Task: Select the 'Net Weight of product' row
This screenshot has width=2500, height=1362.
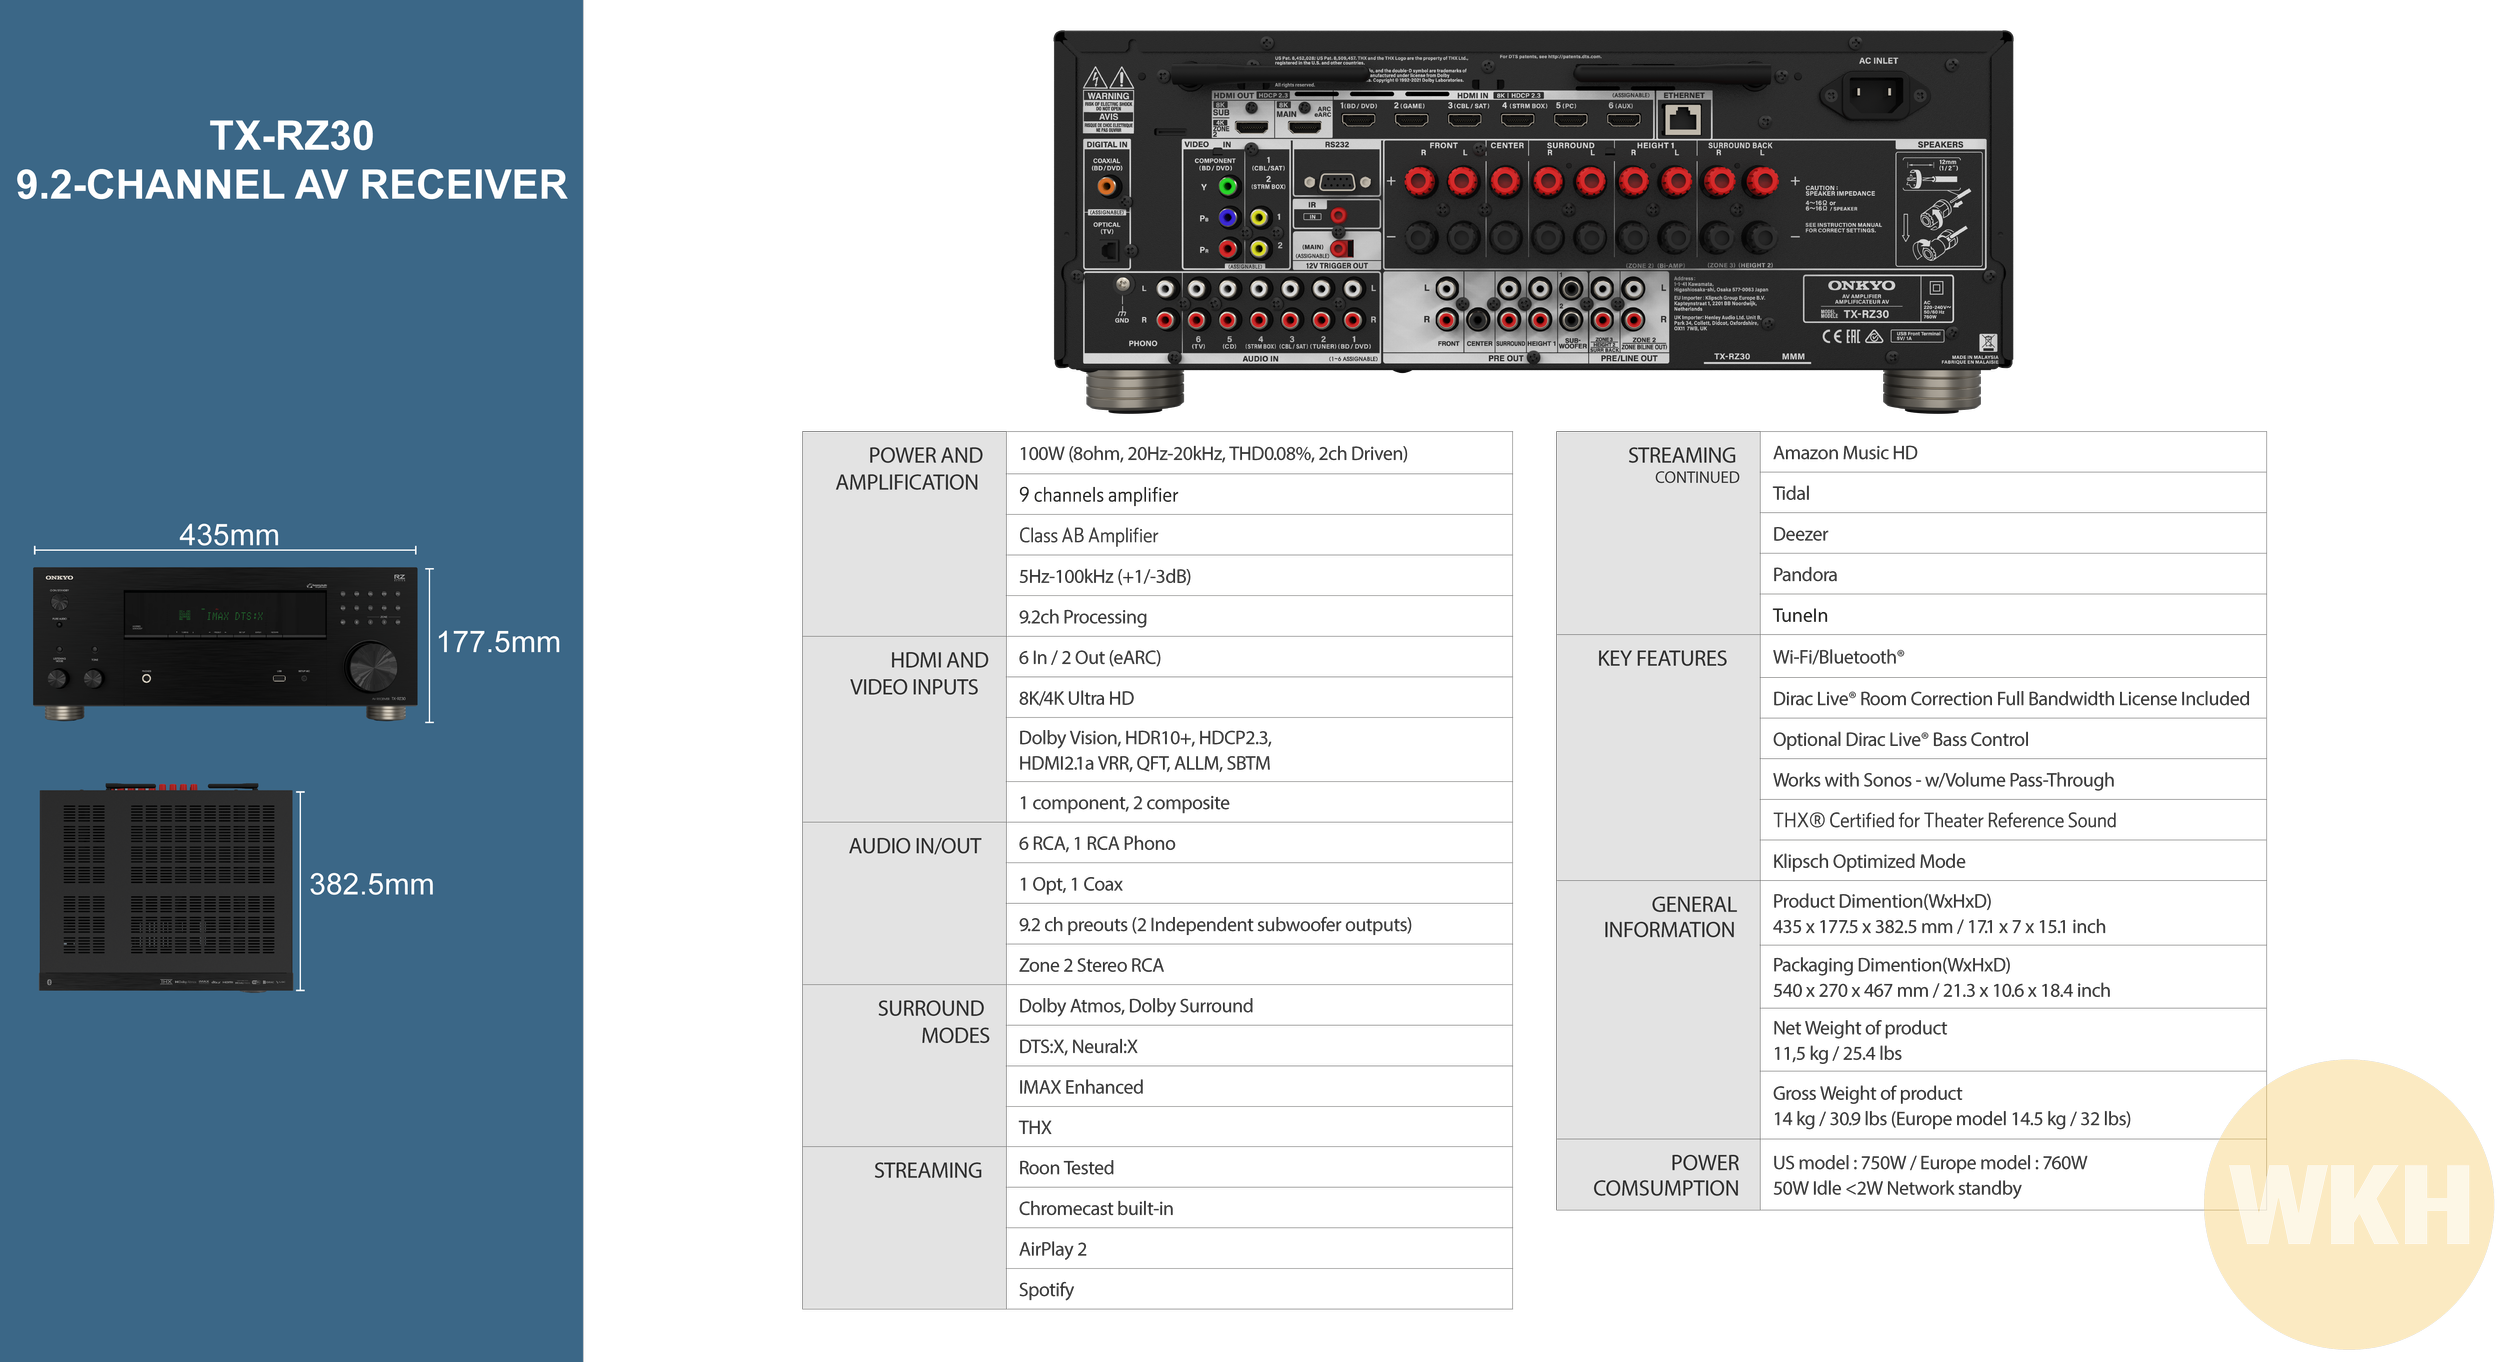Action: (2012, 1040)
